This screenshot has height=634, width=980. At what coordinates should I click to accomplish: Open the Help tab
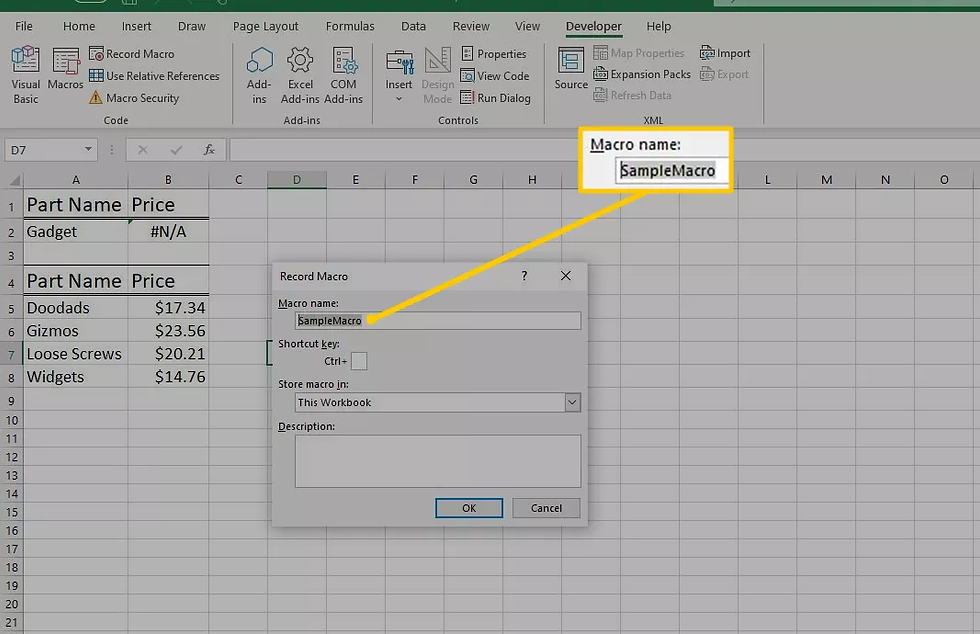click(x=658, y=26)
